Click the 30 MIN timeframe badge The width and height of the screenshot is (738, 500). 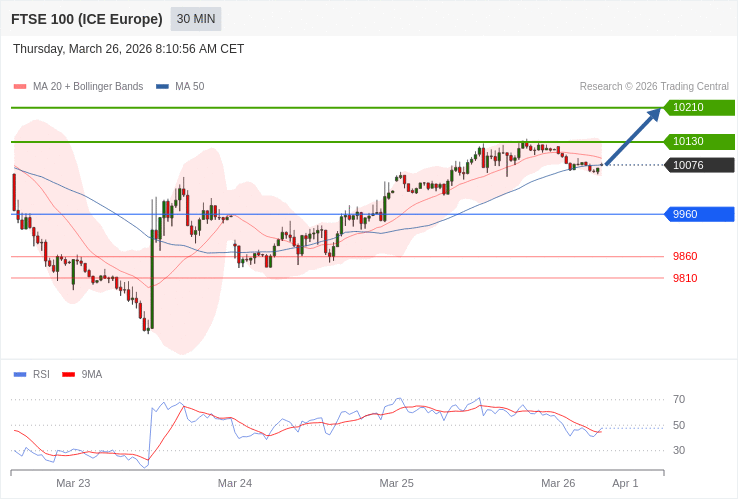coord(196,19)
